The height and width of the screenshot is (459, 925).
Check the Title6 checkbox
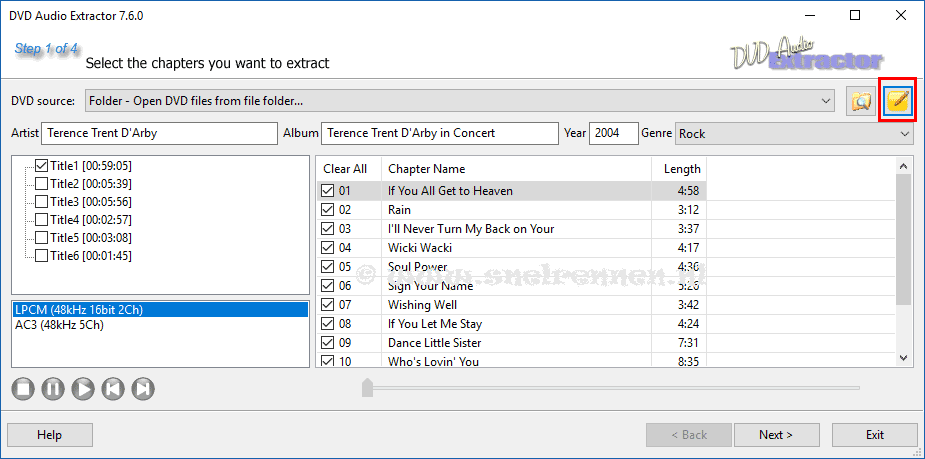(42, 256)
